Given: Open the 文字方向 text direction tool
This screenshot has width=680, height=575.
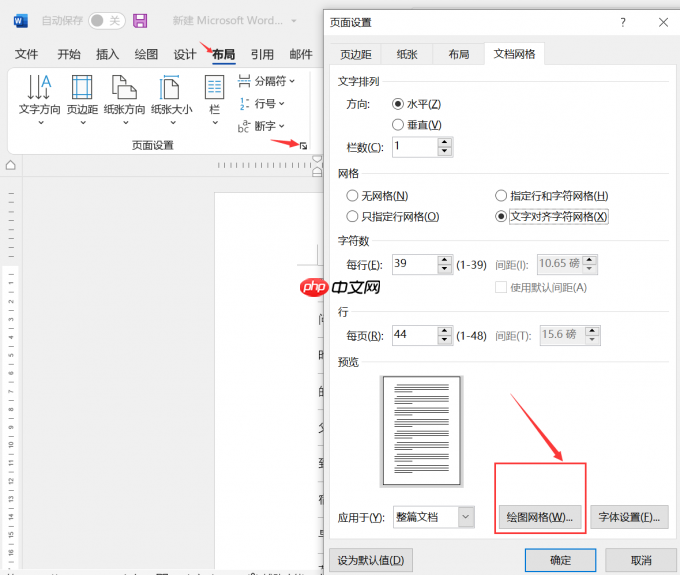Looking at the screenshot, I should tap(39, 95).
